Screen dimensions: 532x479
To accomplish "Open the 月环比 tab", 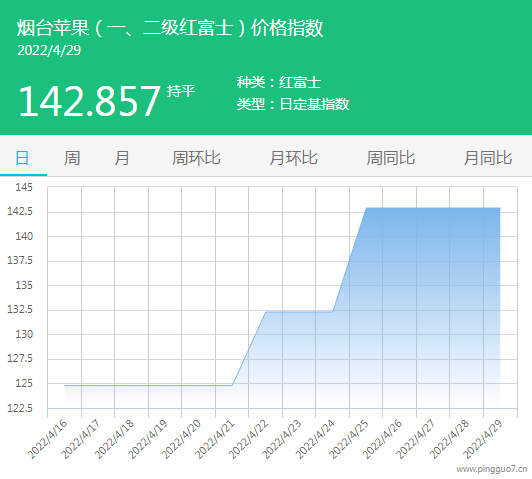I will tap(293, 158).
